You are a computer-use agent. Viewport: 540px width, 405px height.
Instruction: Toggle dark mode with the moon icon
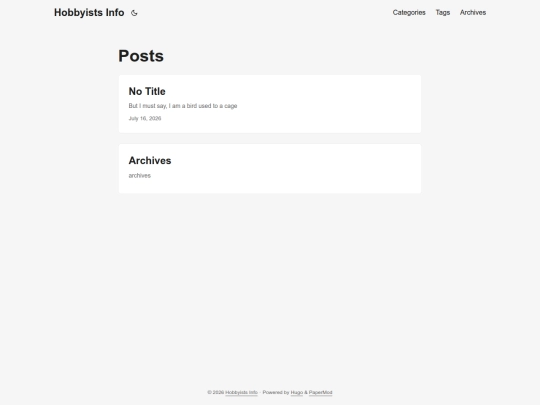134,13
